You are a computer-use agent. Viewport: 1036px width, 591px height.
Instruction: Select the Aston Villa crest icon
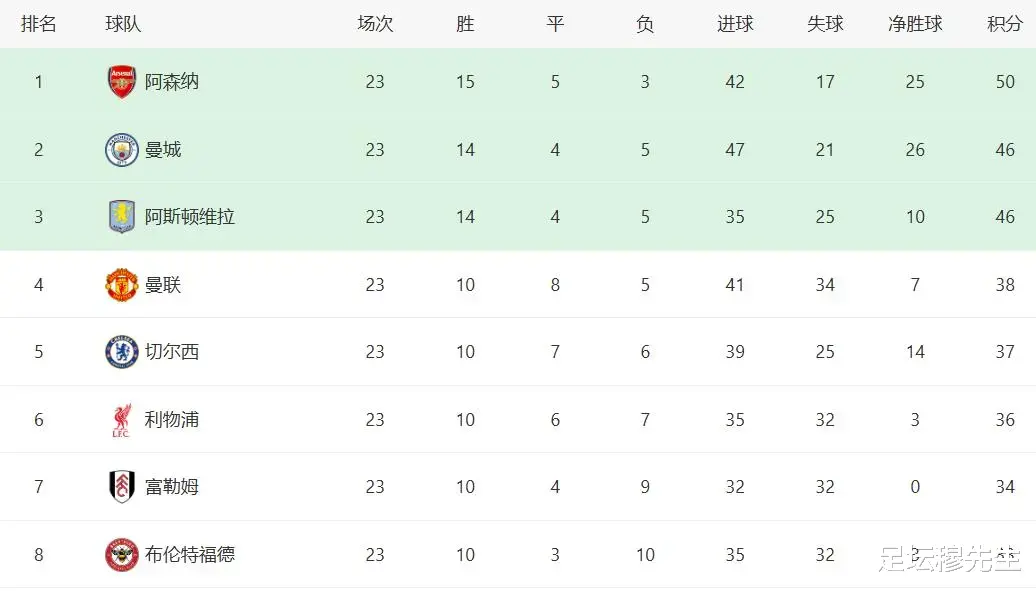click(x=122, y=217)
